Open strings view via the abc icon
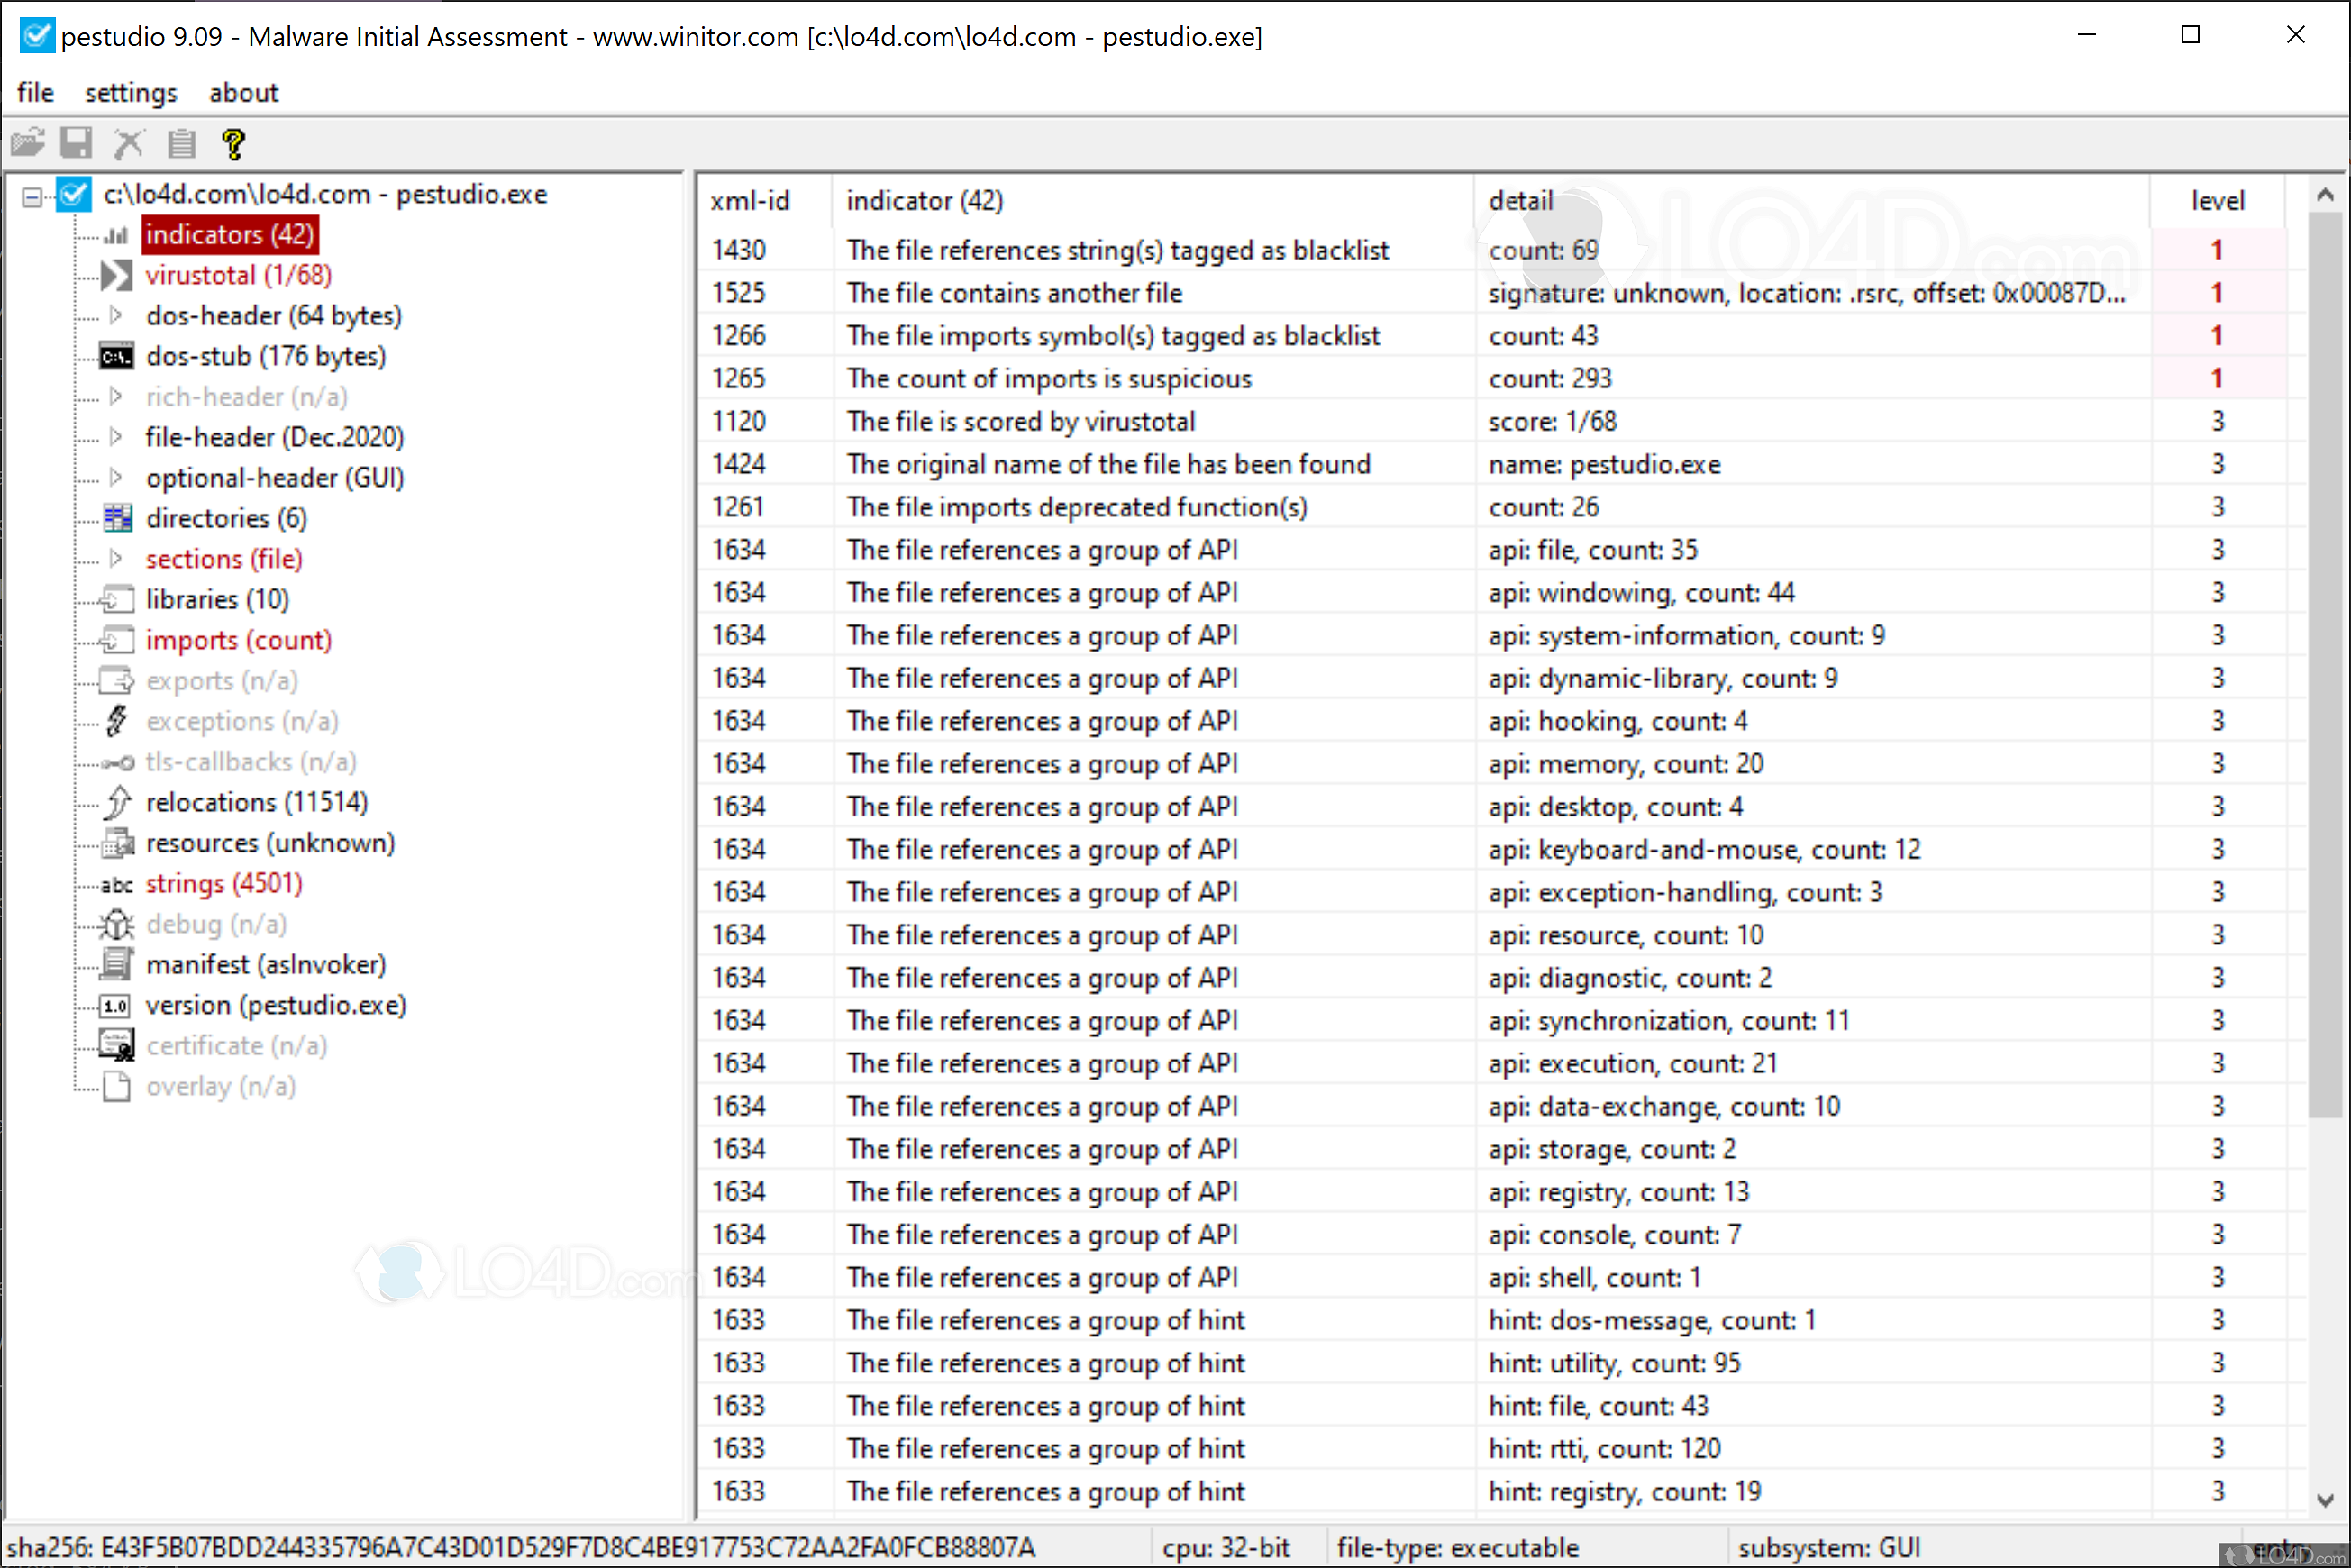The height and width of the screenshot is (1568, 2351). click(x=115, y=884)
